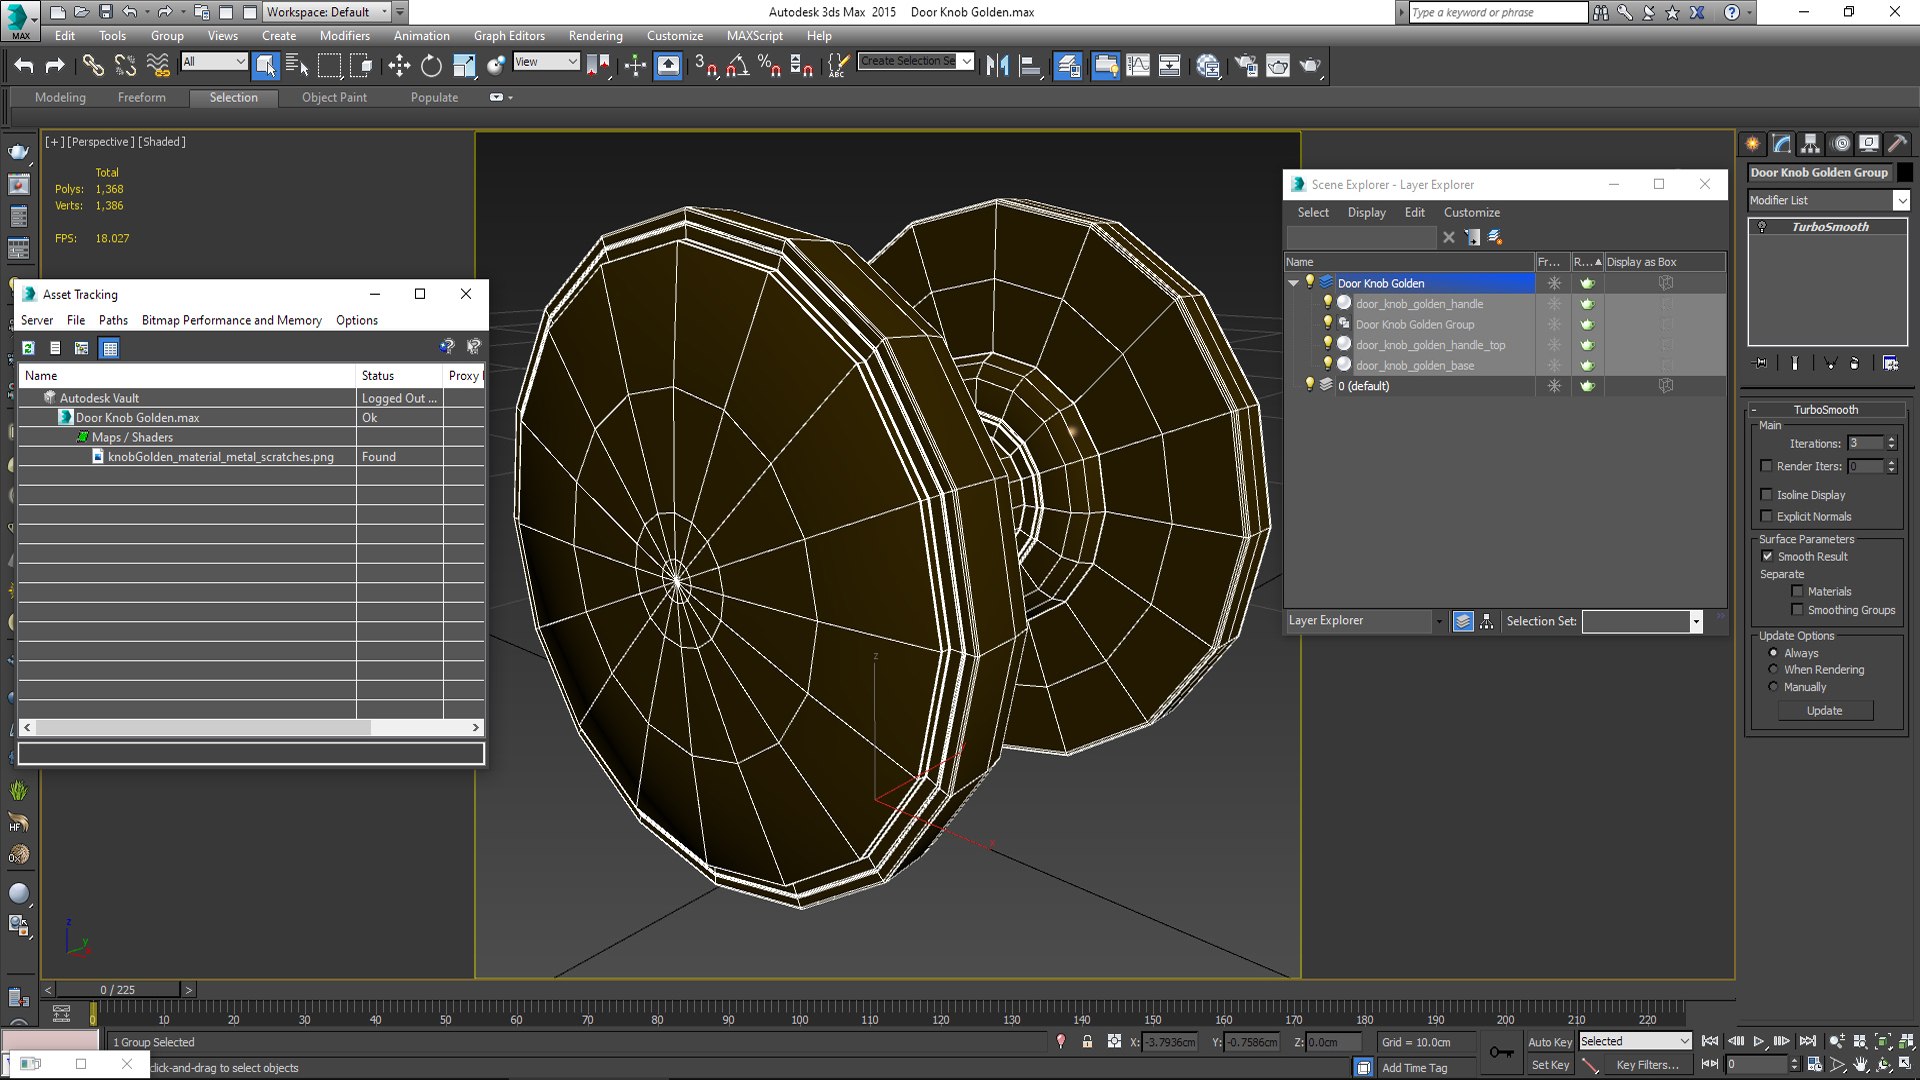The image size is (1920, 1080).
Task: Click the Render Setup icon
Action: 1246,66
